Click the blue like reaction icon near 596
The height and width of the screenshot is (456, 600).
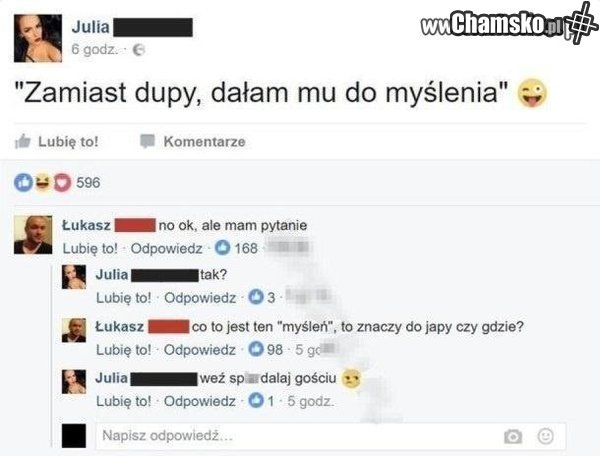click(24, 182)
